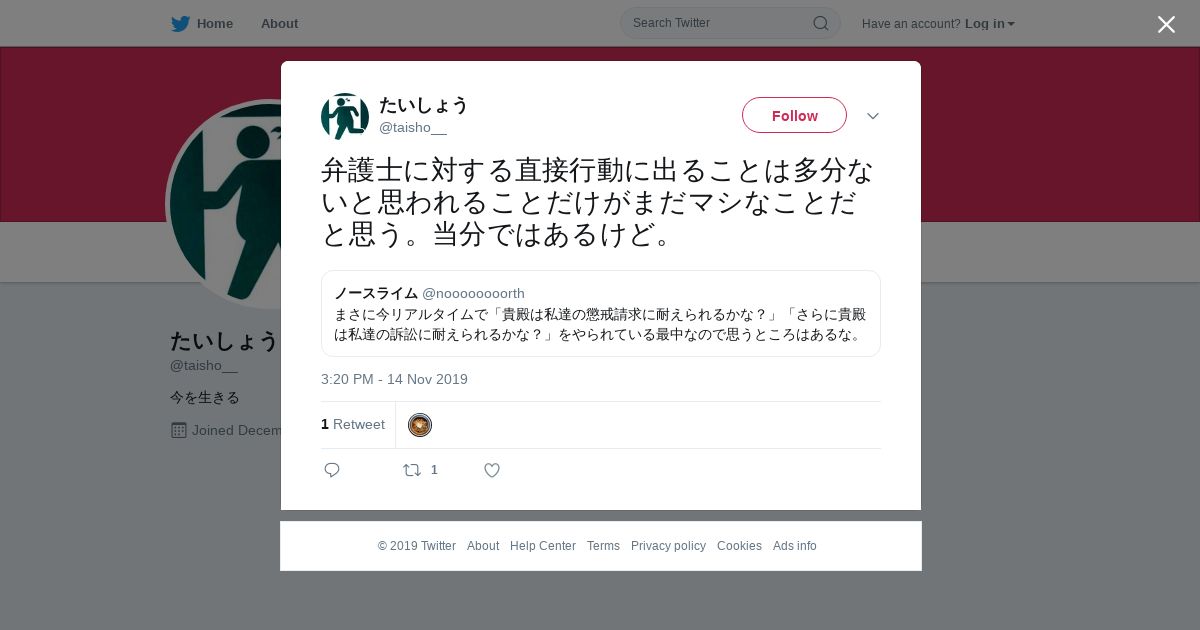Close the tweet overlay with X
The width and height of the screenshot is (1200, 630).
pos(1166,24)
